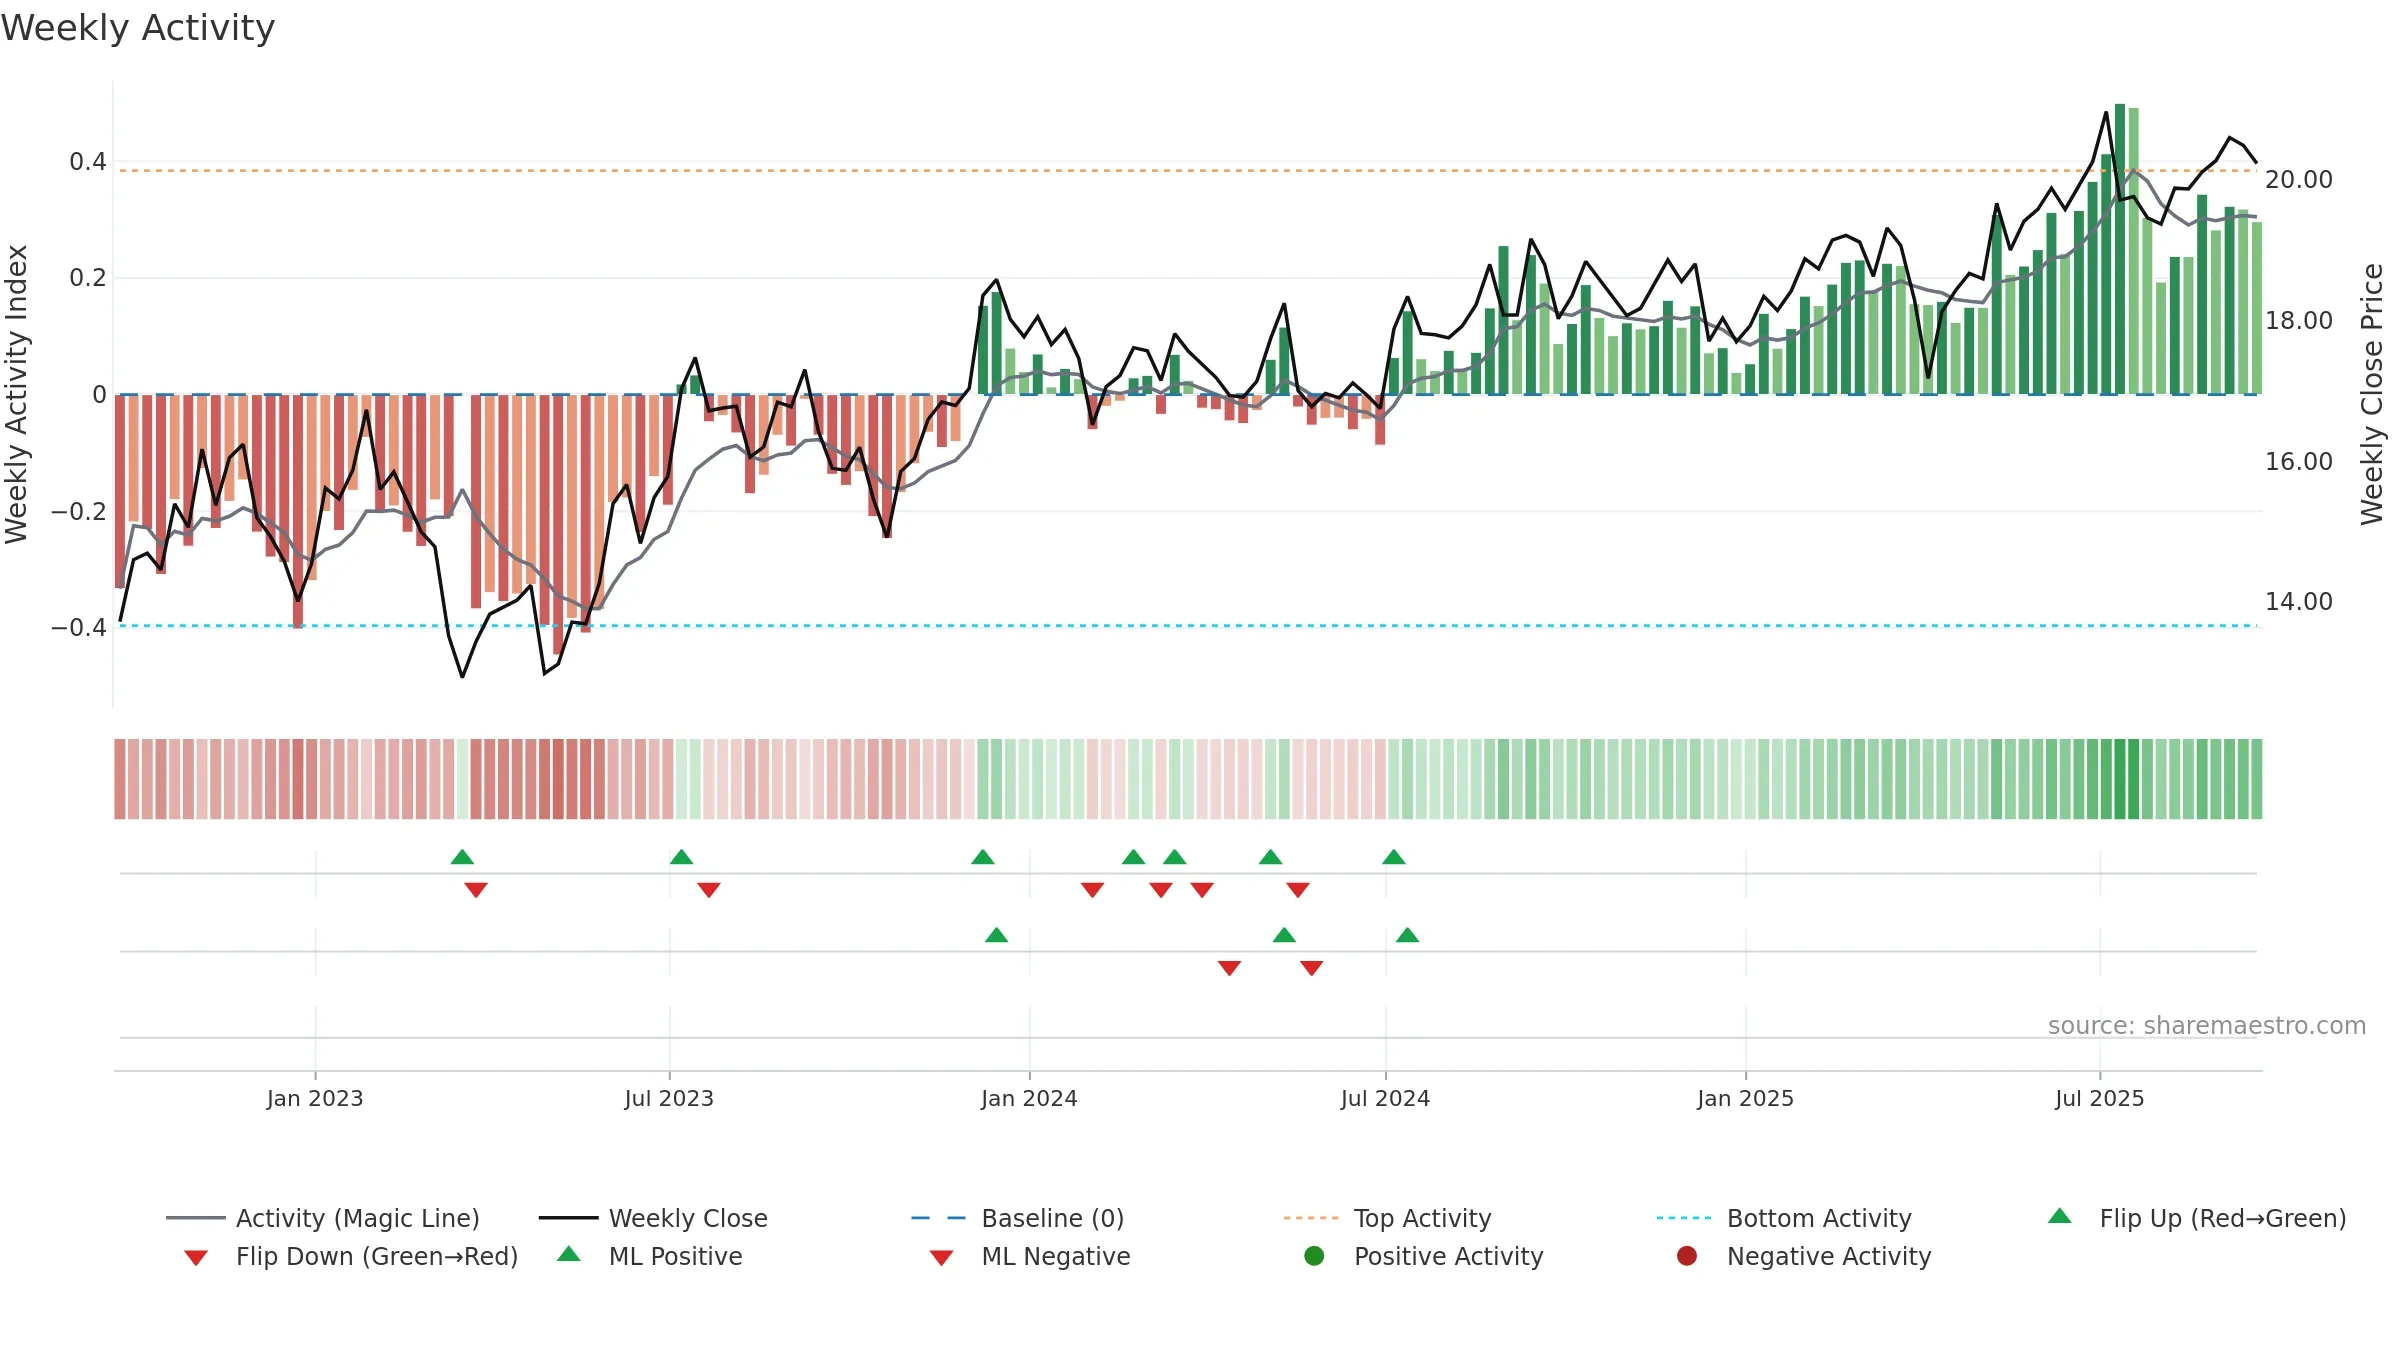Toggle Activity (Magic Line) legend entry

tap(323, 1218)
